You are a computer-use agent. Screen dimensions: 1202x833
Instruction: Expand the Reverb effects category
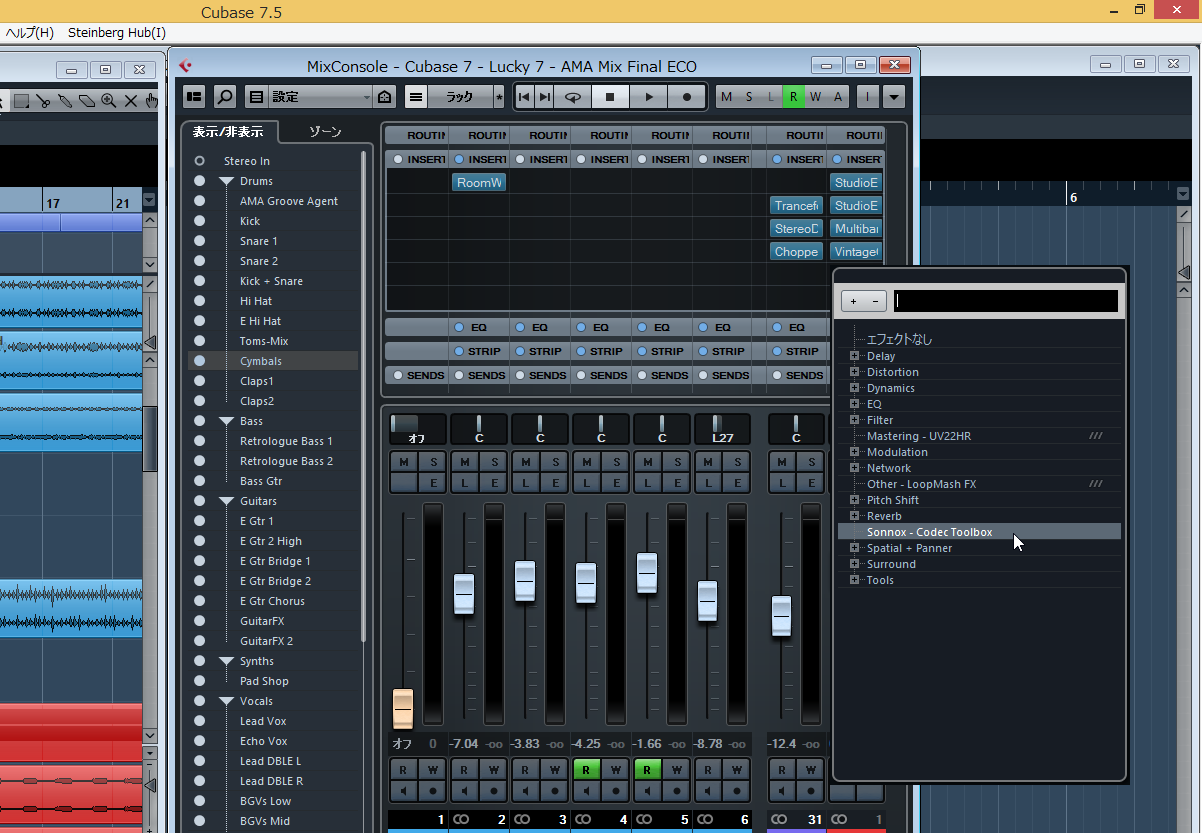pos(855,516)
